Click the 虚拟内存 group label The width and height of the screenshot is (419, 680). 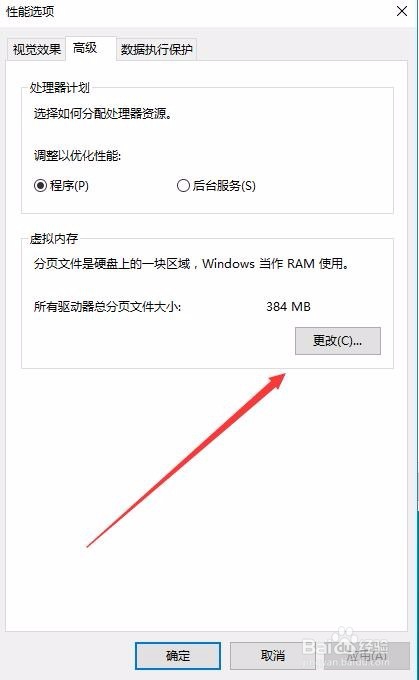click(54, 239)
